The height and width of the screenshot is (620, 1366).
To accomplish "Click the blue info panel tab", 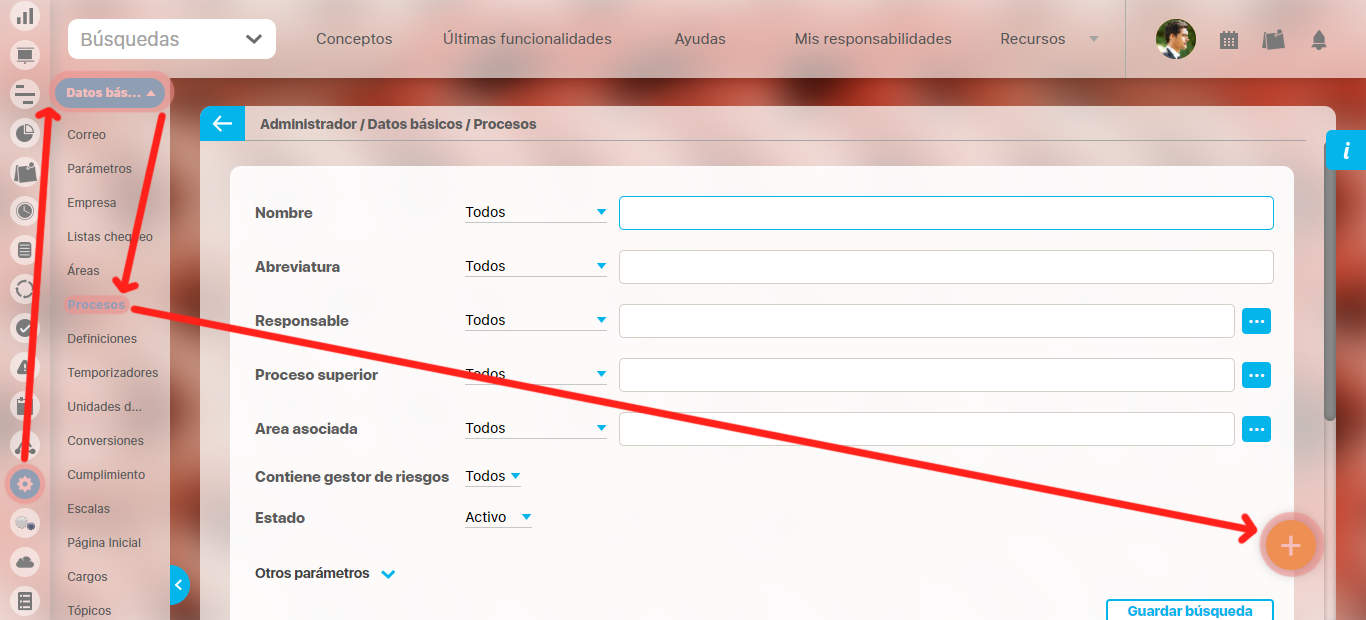I will [1346, 151].
